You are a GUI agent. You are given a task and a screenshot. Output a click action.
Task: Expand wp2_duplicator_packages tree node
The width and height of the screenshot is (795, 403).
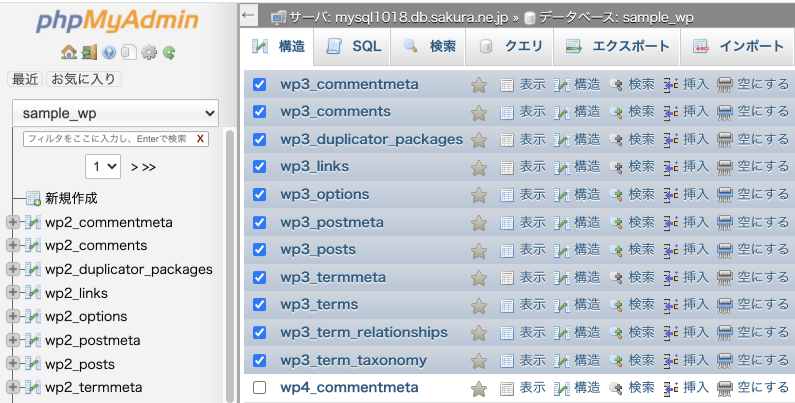click(x=13, y=269)
